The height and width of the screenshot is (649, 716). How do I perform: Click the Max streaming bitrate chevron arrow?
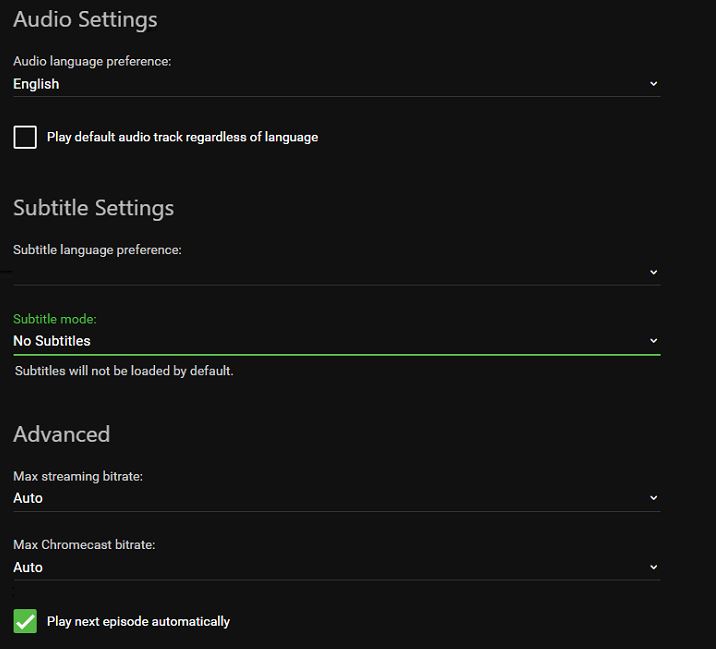click(653, 498)
